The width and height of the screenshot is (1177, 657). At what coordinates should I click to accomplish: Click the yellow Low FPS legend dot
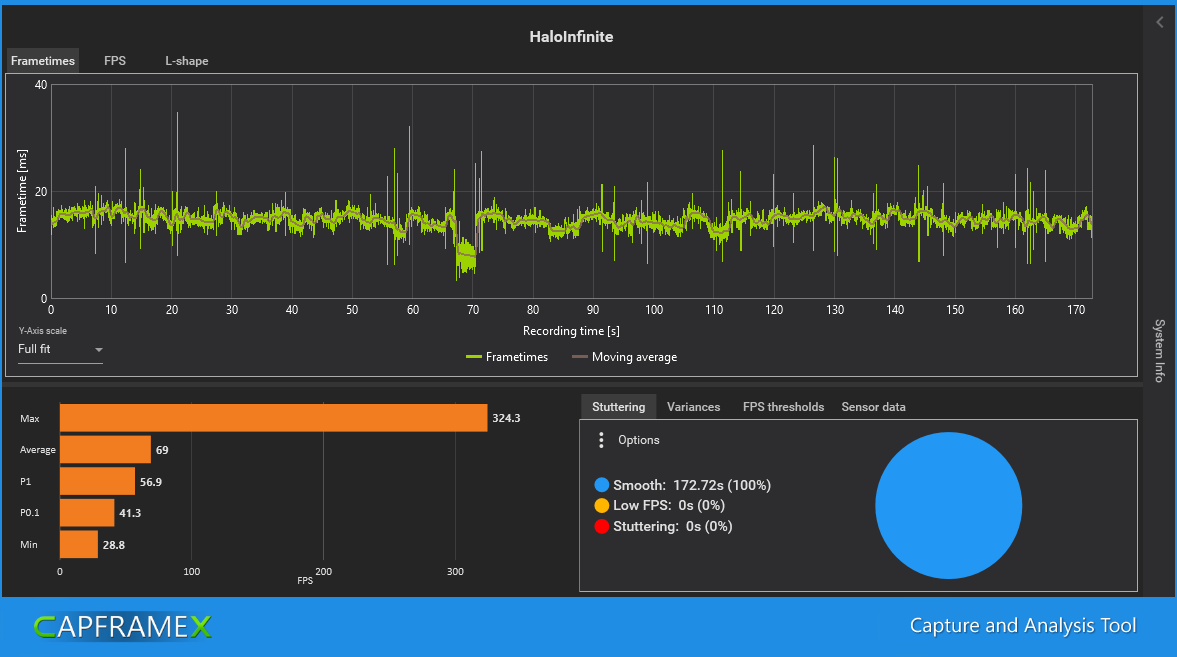tap(601, 505)
